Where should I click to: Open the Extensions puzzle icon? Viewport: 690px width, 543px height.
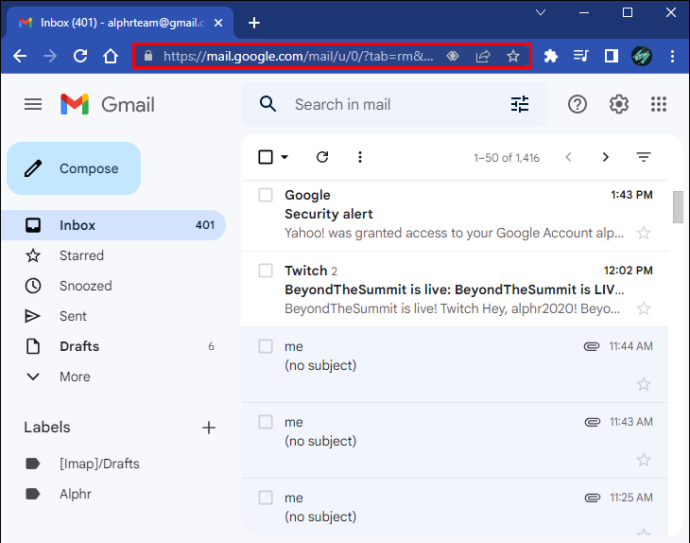[551, 56]
